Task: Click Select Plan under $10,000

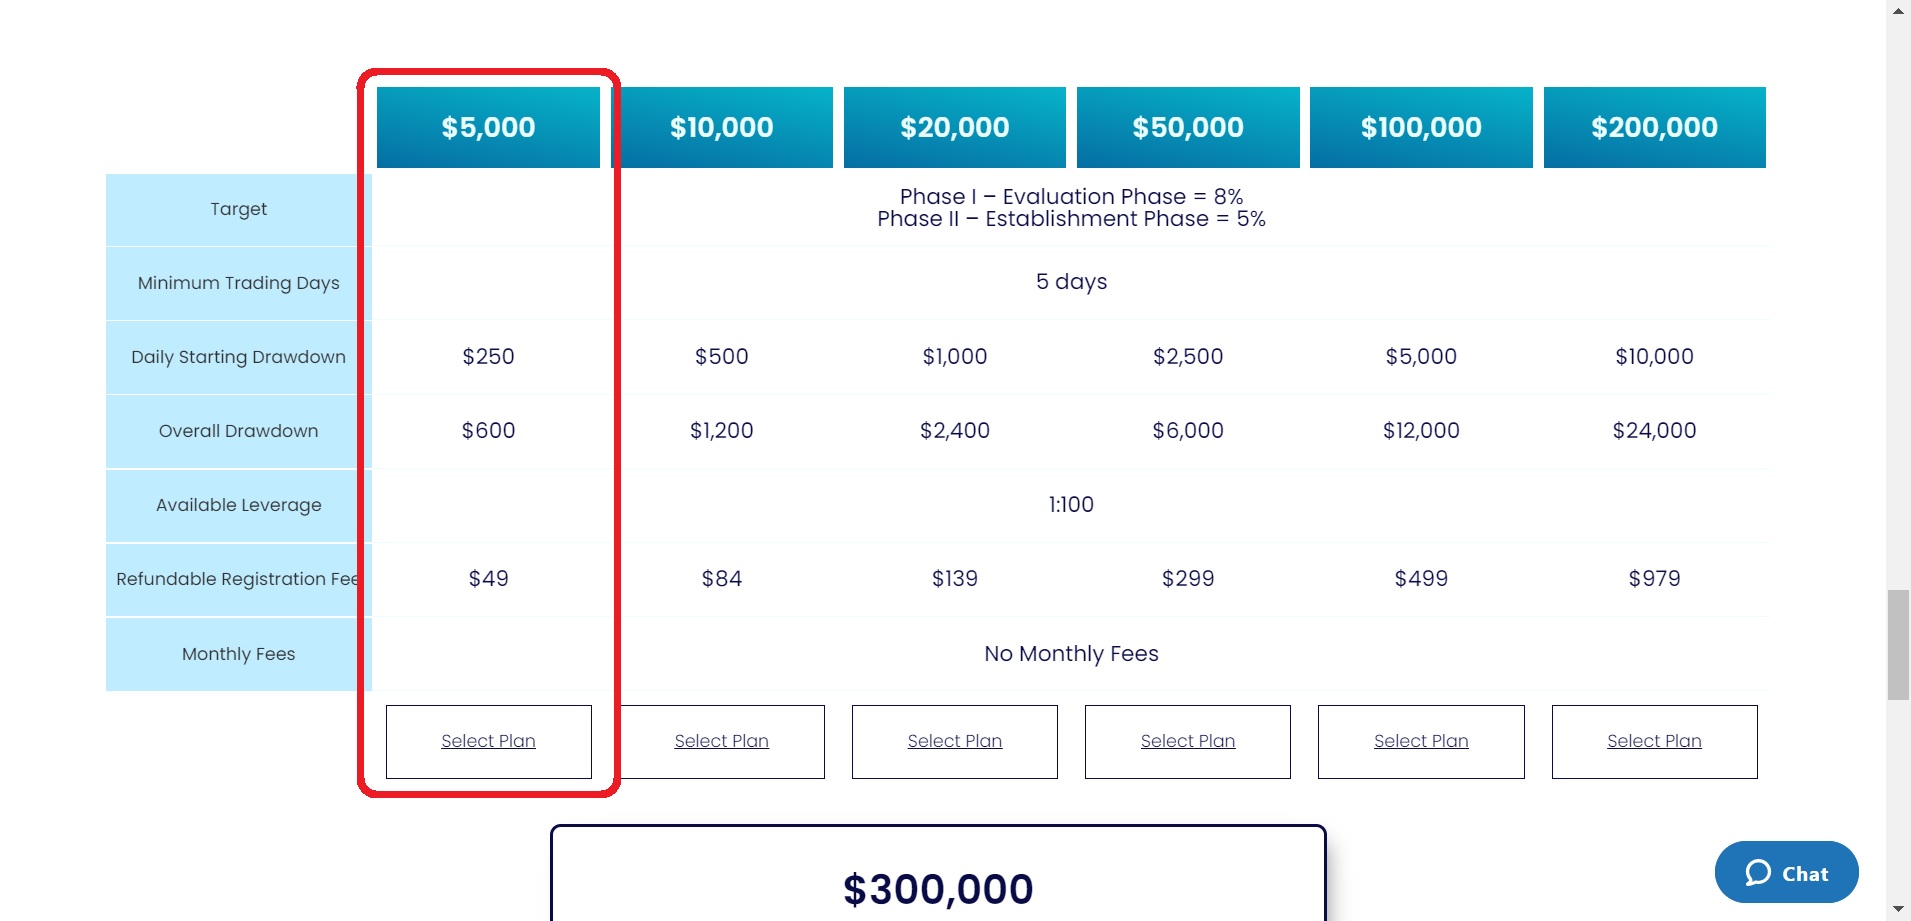Action: [x=721, y=741]
